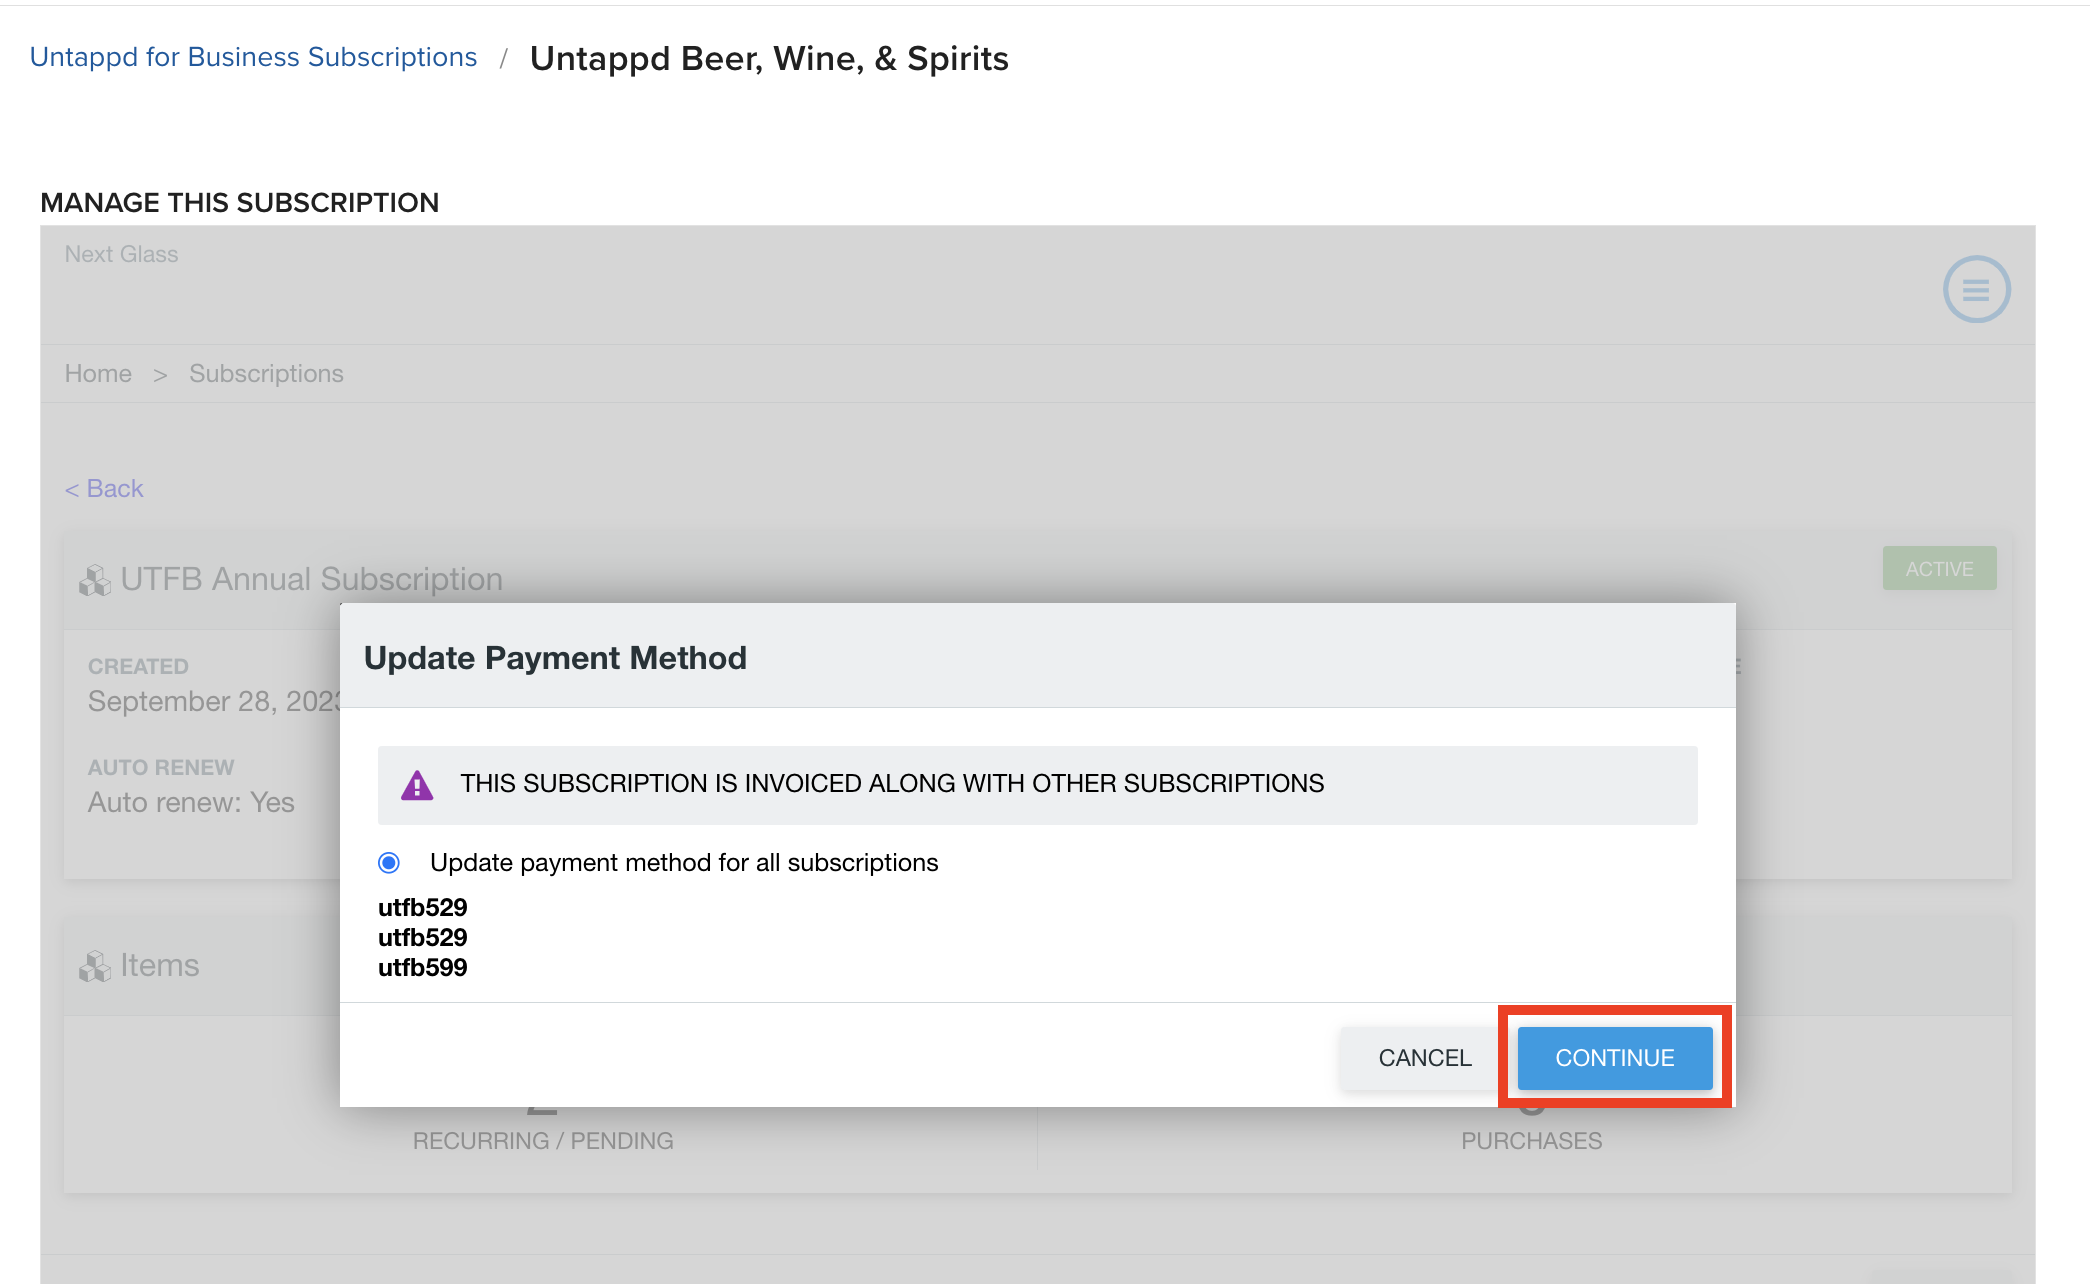Click the 'Untappd Beer, Wine, & Spirits' heading
The height and width of the screenshot is (1284, 2090).
coord(769,58)
